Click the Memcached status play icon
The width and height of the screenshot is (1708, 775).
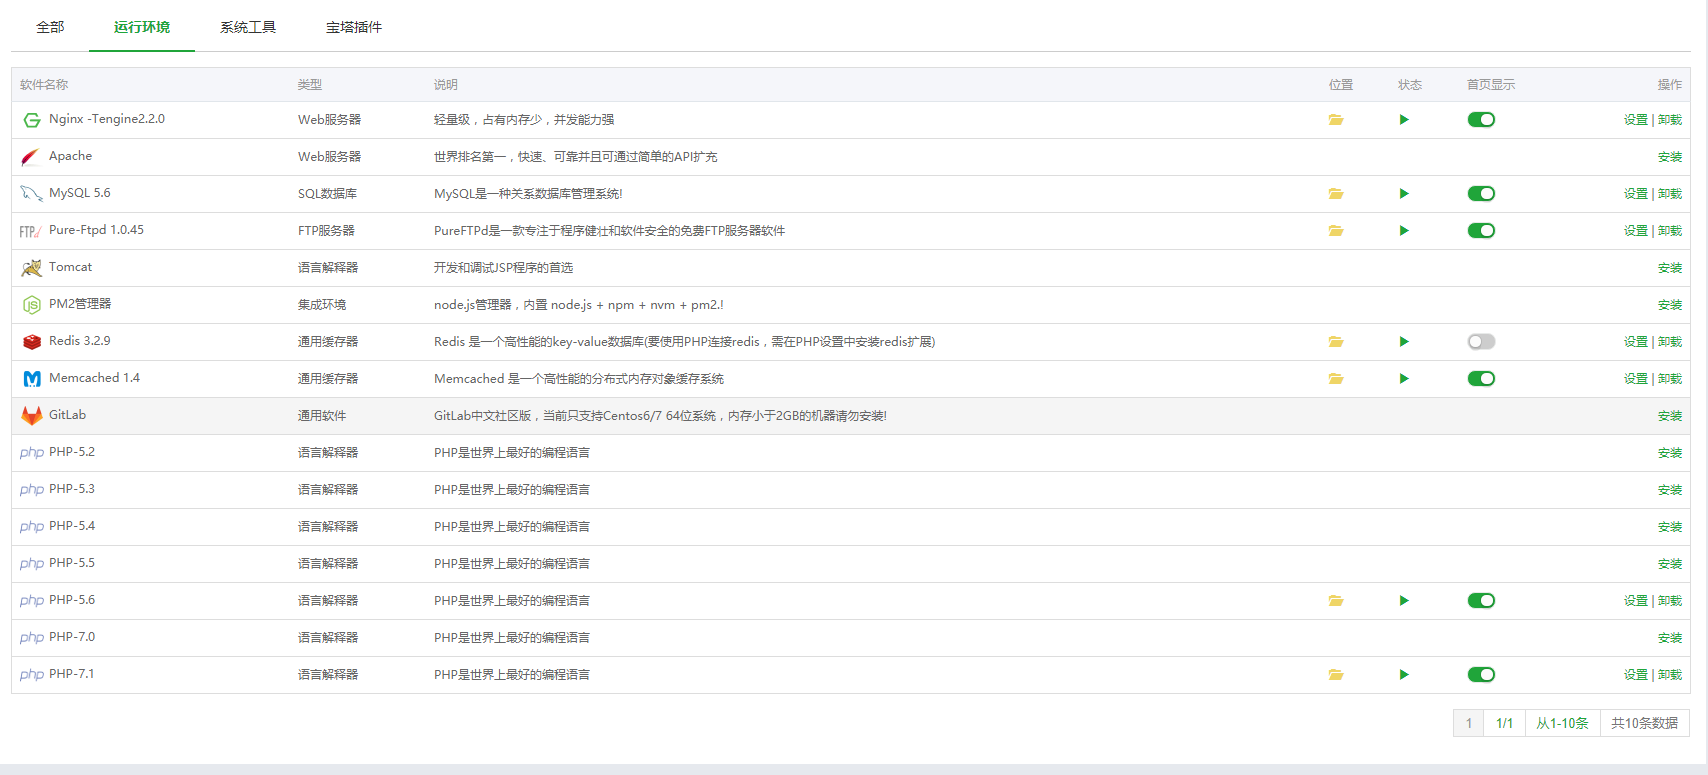[x=1404, y=379]
